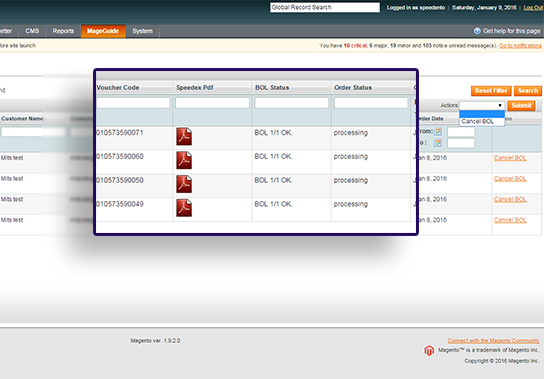
Task: Sort by BOL Status column header
Action: click(x=272, y=87)
